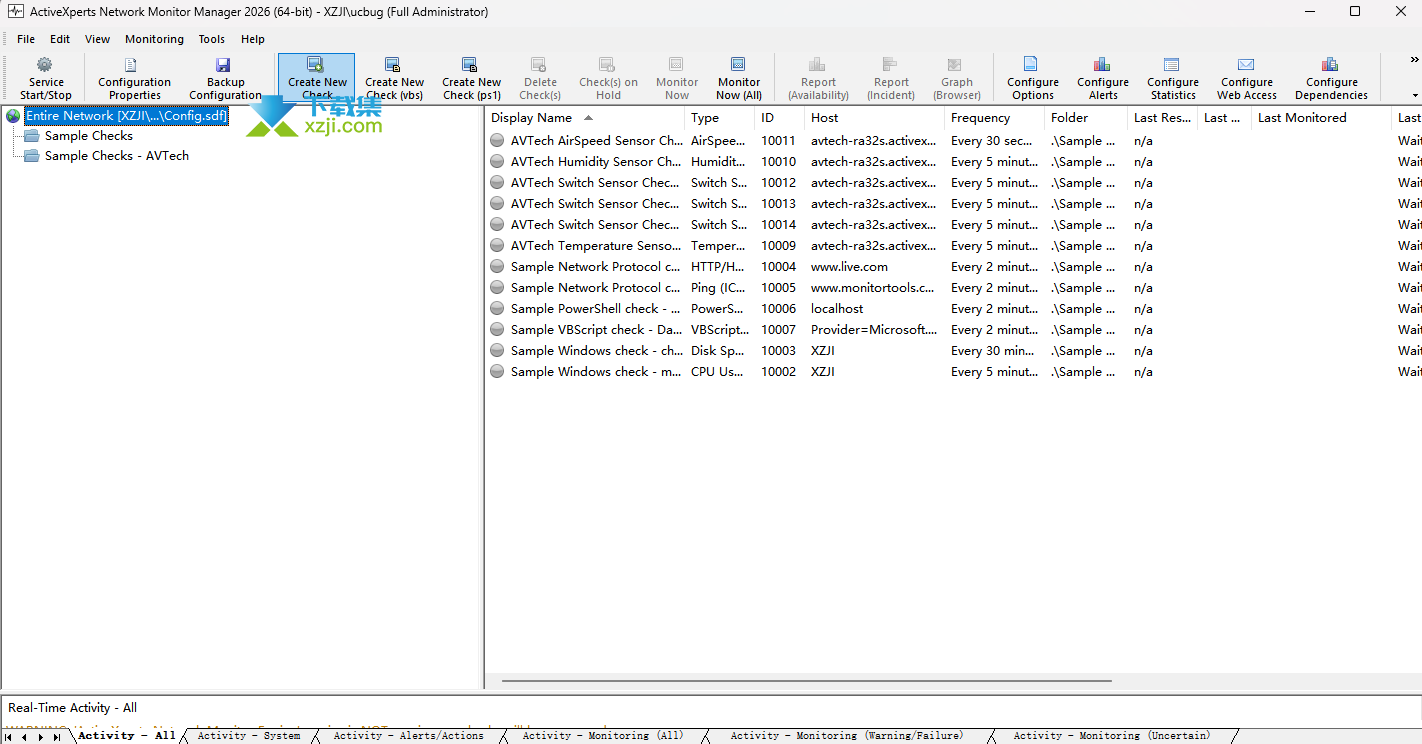This screenshot has width=1422, height=744.
Task: Open the Monitoring menu
Action: pos(154,39)
